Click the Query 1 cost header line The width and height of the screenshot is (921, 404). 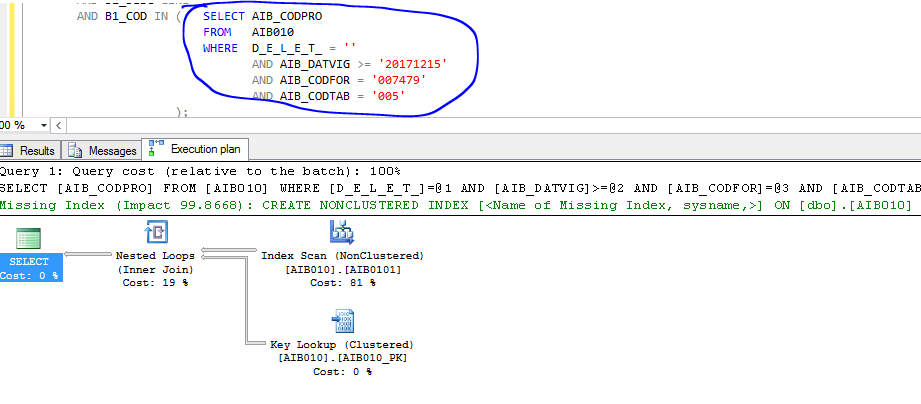pos(200,171)
